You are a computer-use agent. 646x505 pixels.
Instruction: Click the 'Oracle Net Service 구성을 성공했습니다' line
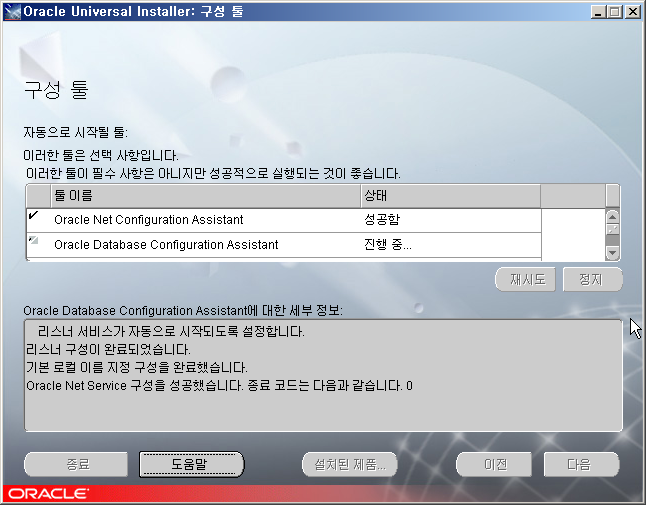click(219, 386)
